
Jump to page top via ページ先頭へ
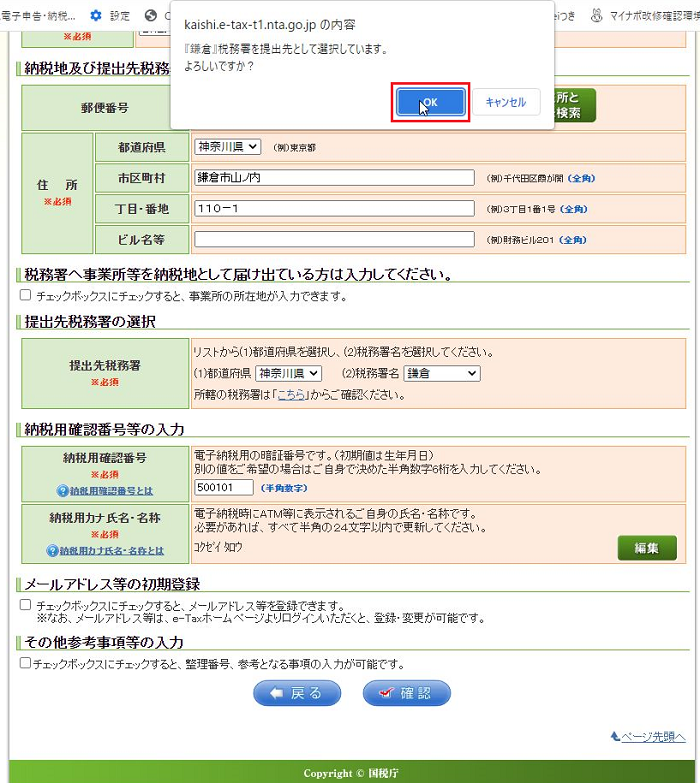click(x=653, y=737)
